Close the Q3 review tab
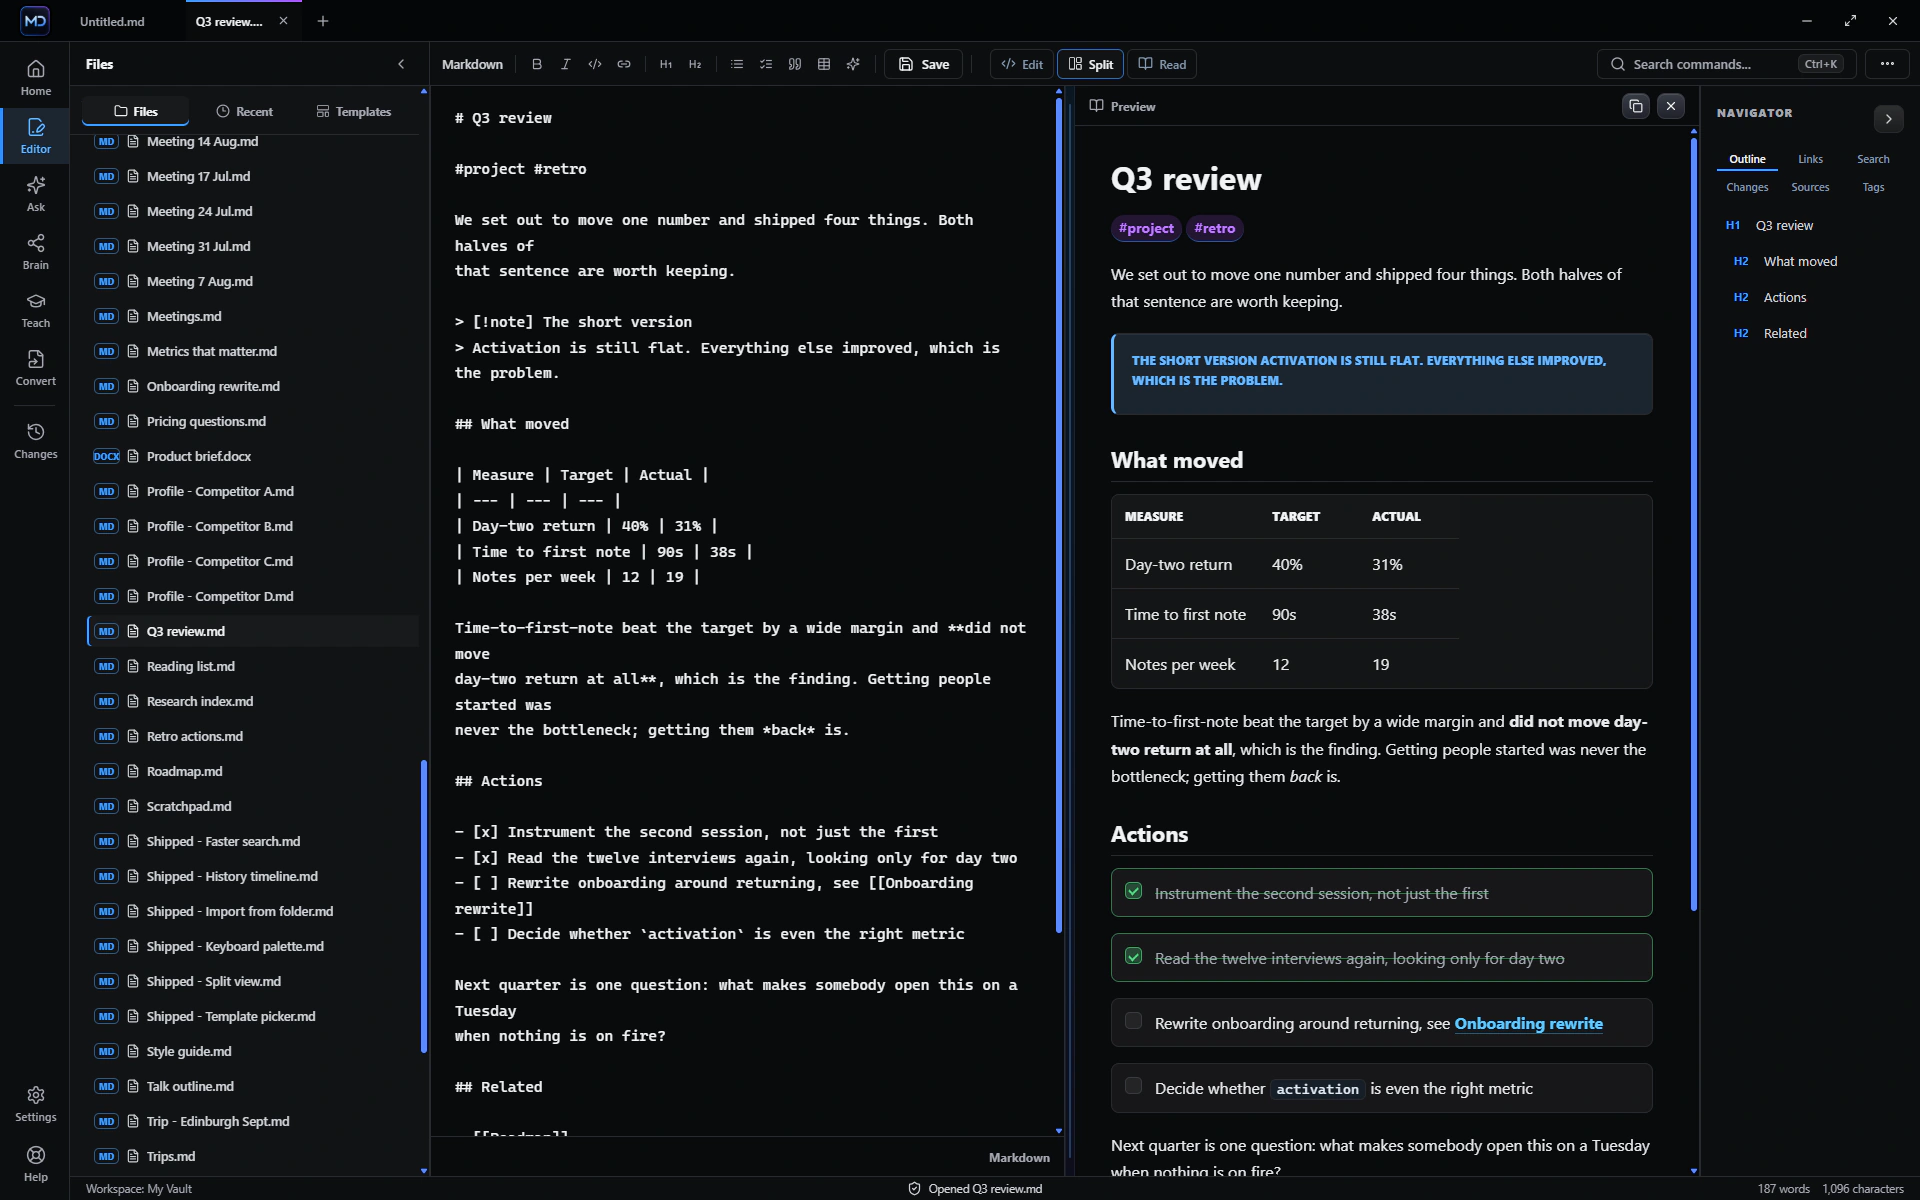 click(x=283, y=21)
